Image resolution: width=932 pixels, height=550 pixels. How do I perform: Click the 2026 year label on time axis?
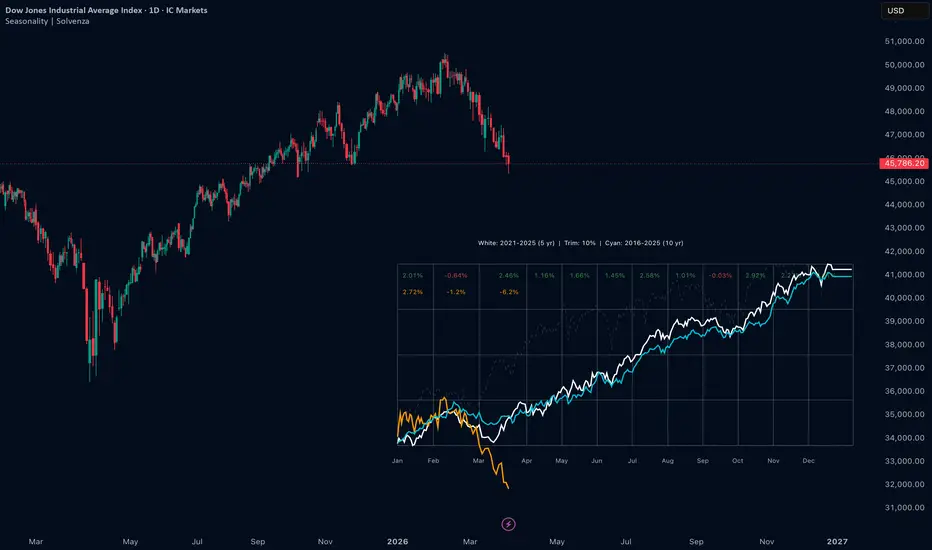(x=398, y=541)
